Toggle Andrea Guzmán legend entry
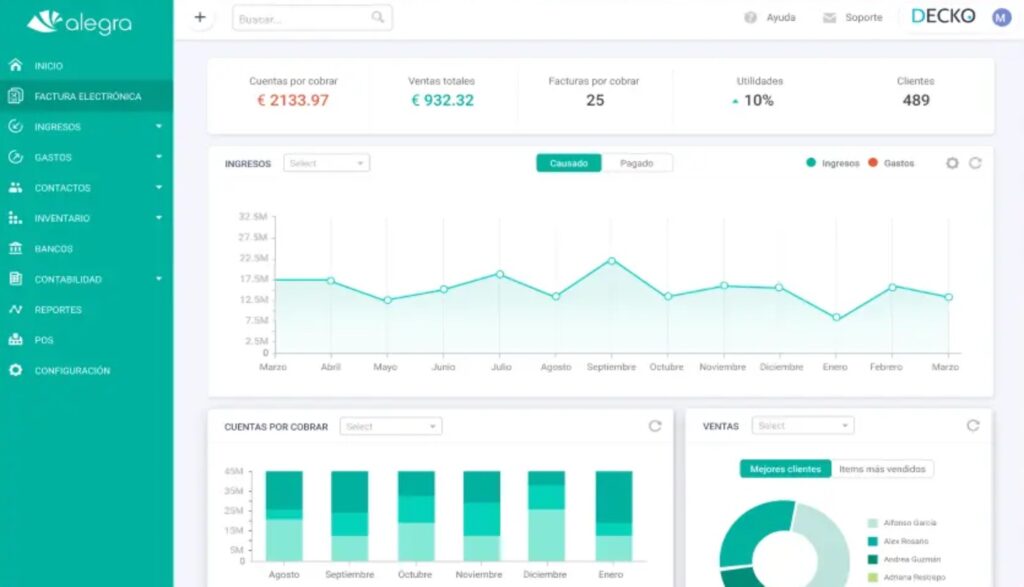Viewport: 1024px width, 587px height. 904,560
